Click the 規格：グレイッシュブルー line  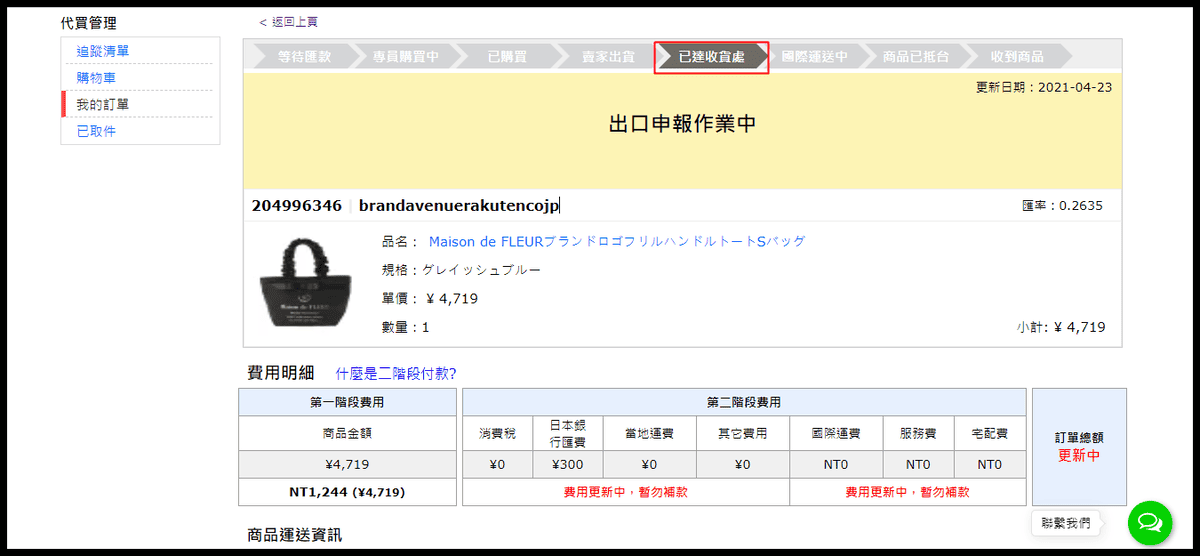[x=461, y=270]
